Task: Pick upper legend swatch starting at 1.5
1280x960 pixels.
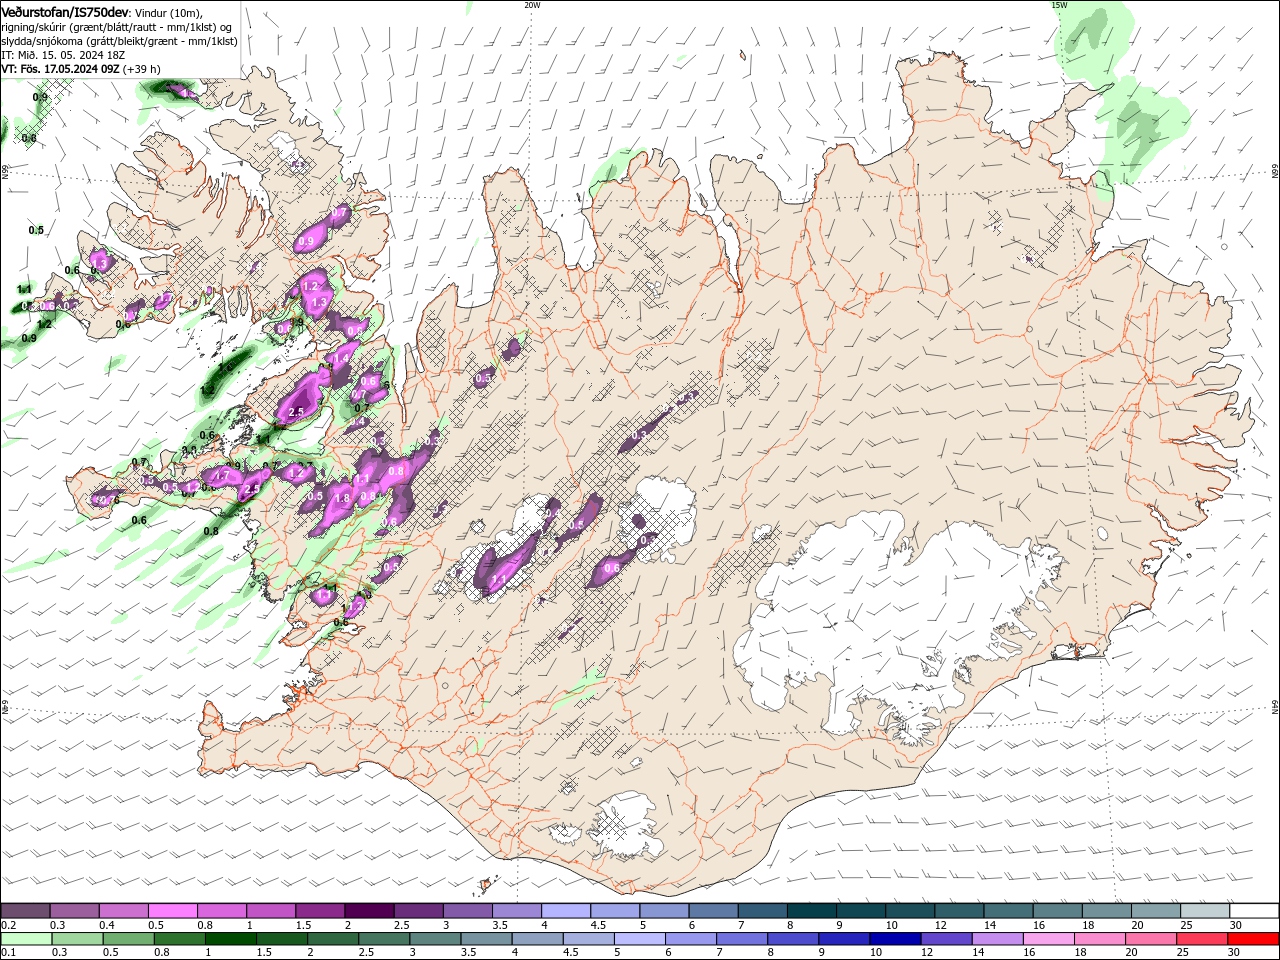Action: click(320, 910)
